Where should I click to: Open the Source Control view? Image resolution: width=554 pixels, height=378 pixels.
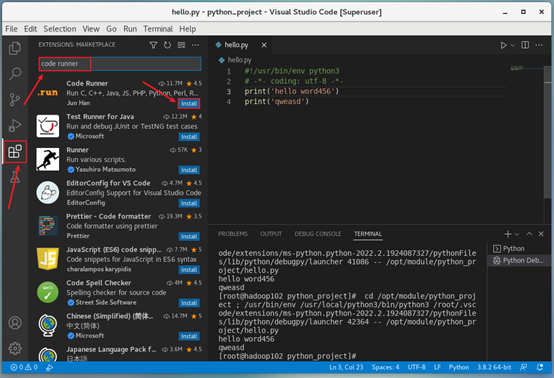pos(15,100)
